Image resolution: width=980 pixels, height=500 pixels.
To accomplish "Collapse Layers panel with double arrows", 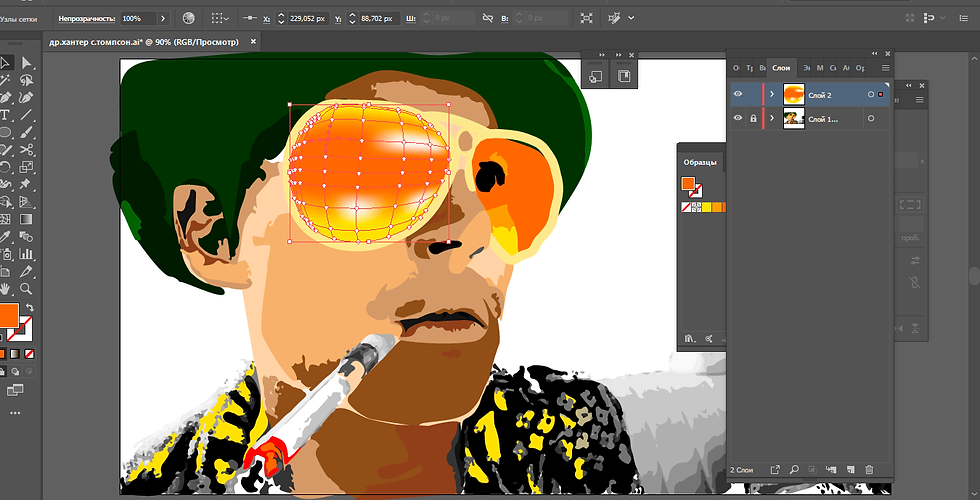I will (x=874, y=54).
